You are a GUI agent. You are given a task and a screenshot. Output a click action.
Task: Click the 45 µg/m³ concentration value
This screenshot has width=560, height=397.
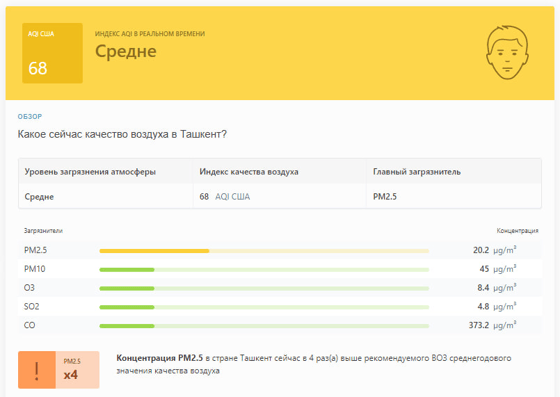point(498,269)
